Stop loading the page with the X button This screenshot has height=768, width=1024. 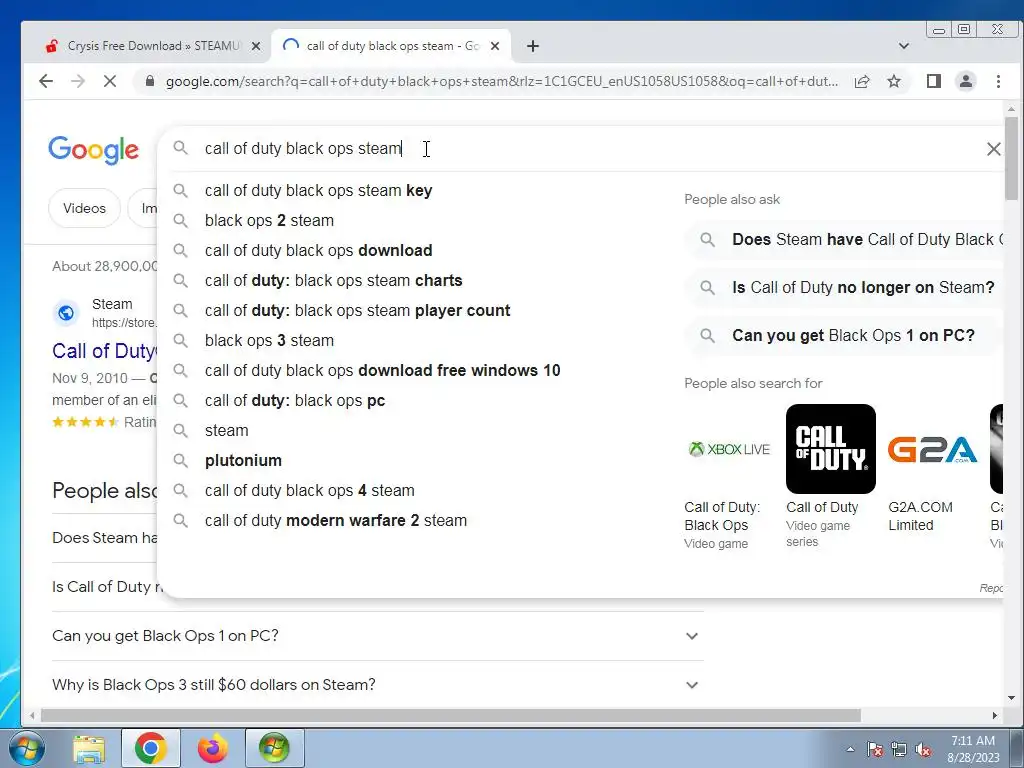[110, 81]
